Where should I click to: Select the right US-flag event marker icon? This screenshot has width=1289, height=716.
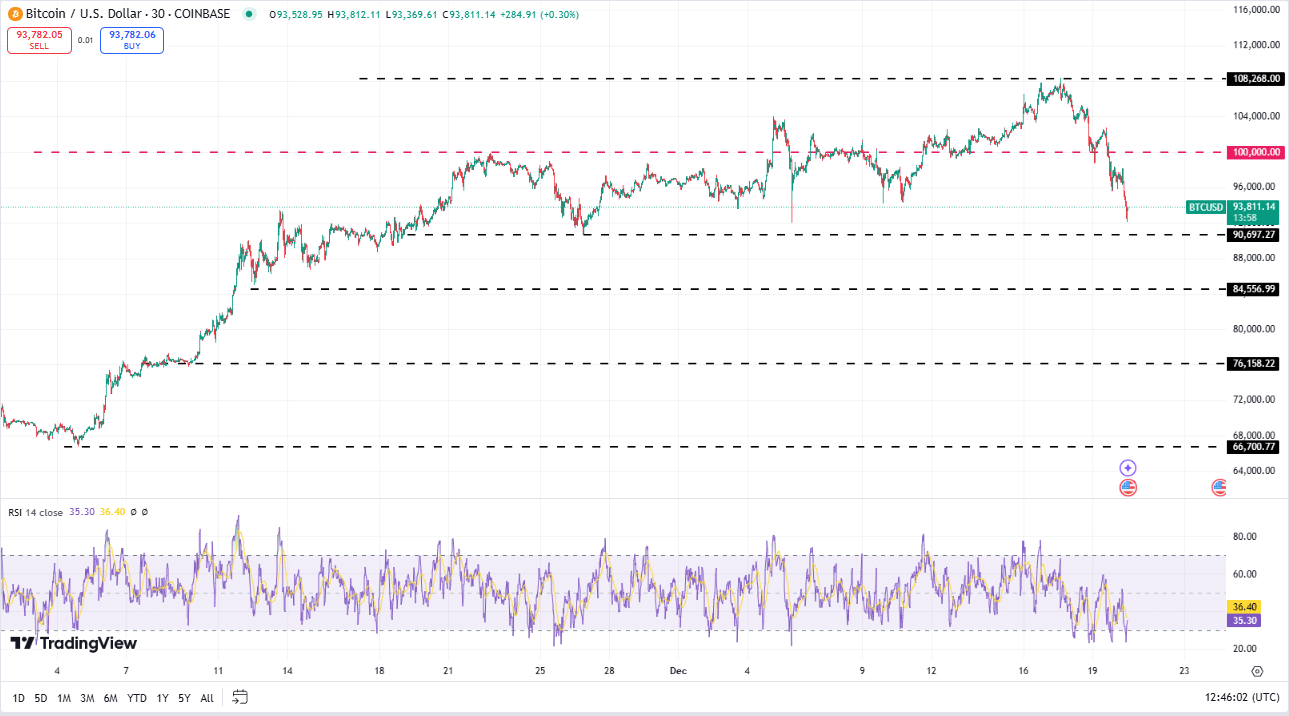pyautogui.click(x=1221, y=489)
